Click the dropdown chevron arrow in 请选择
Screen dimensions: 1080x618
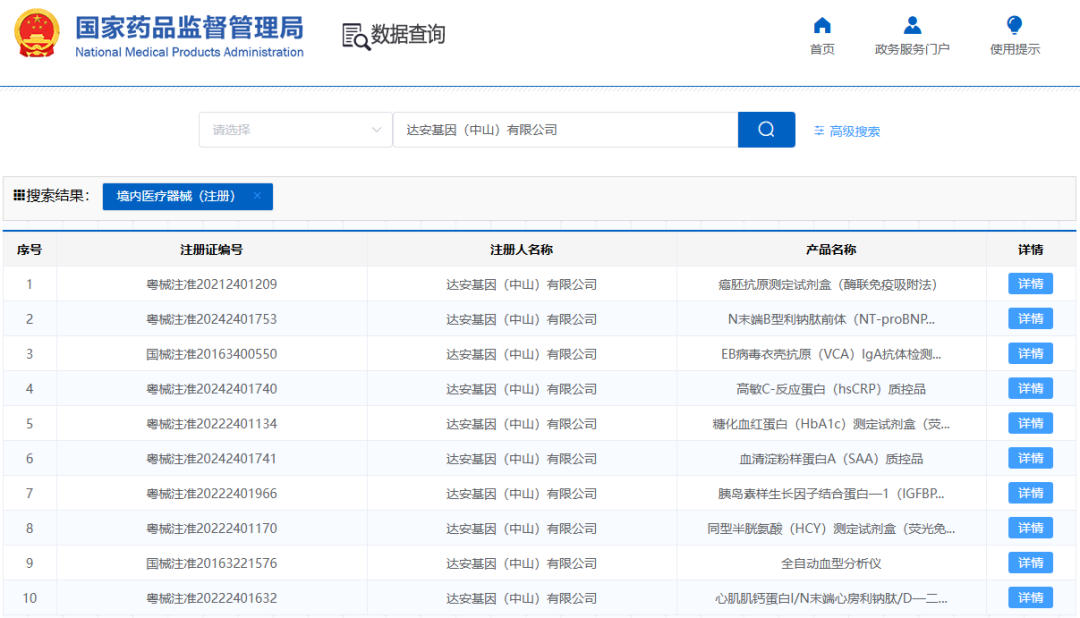[376, 130]
